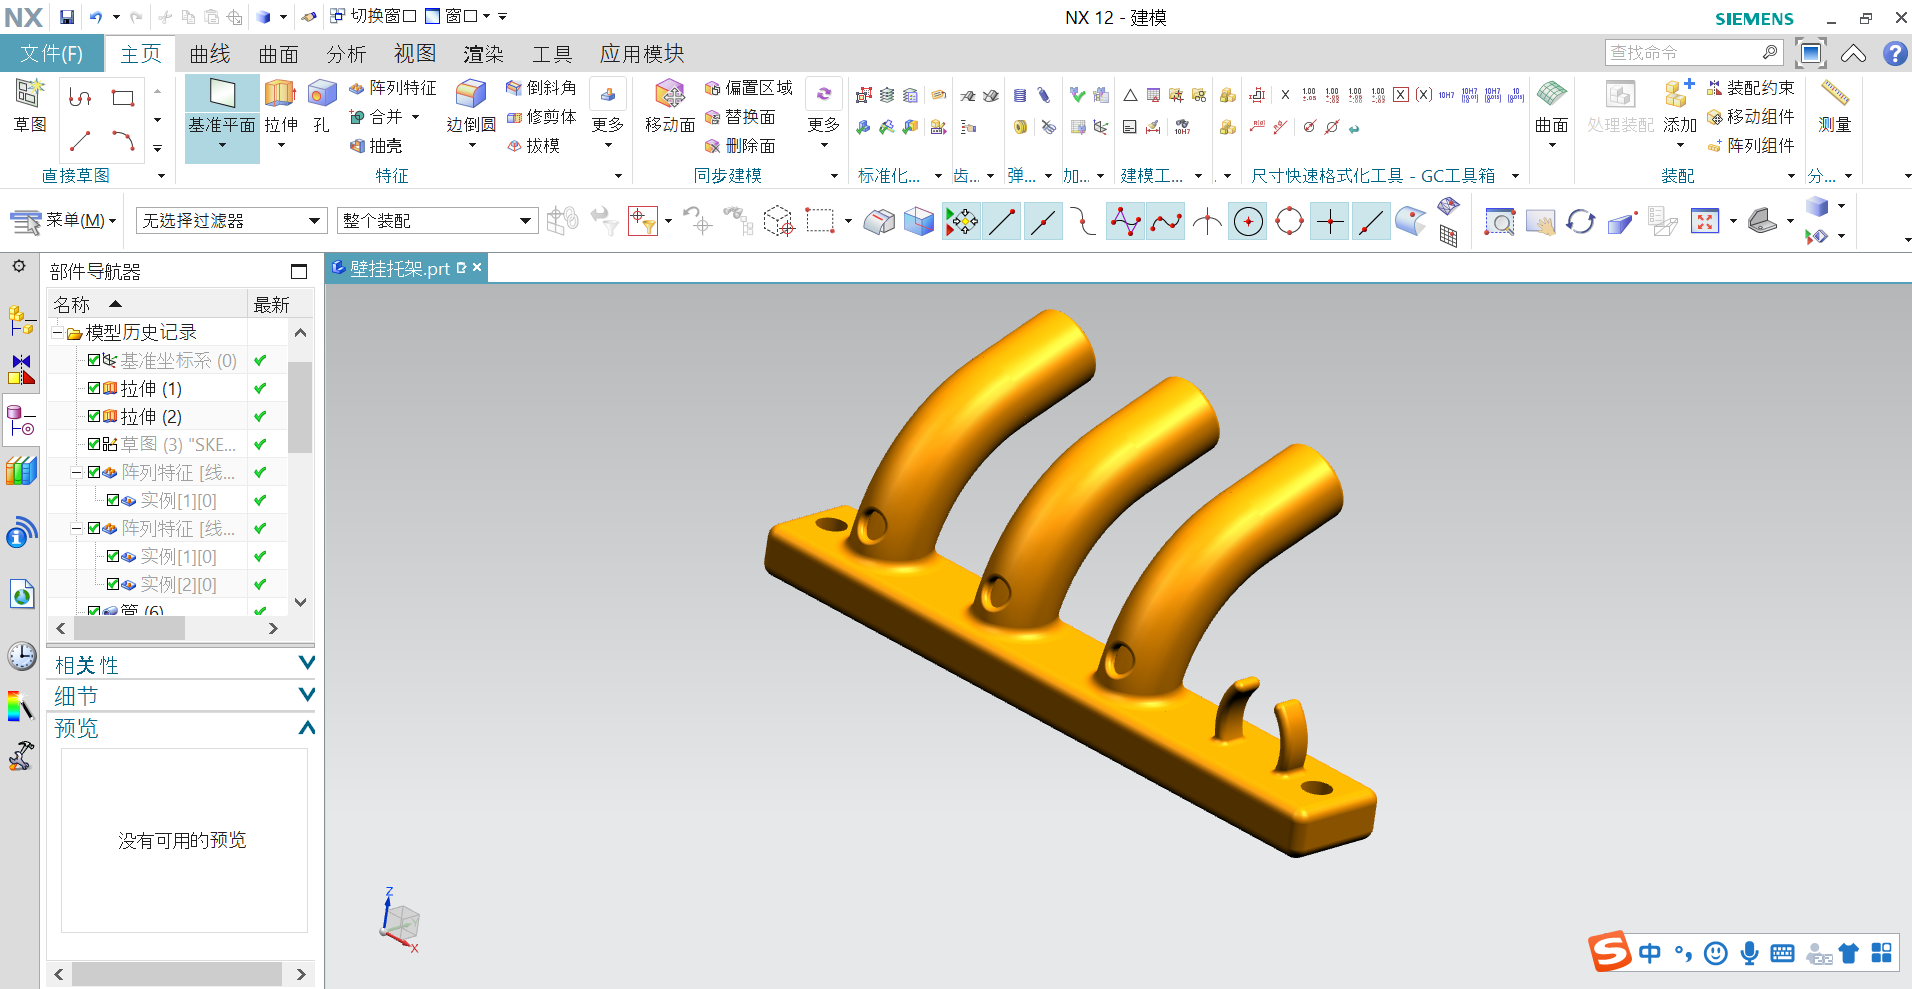1912x989 pixels.
Task: Toggle the 拉伸 (2) feature checkbox
Action: pos(93,416)
